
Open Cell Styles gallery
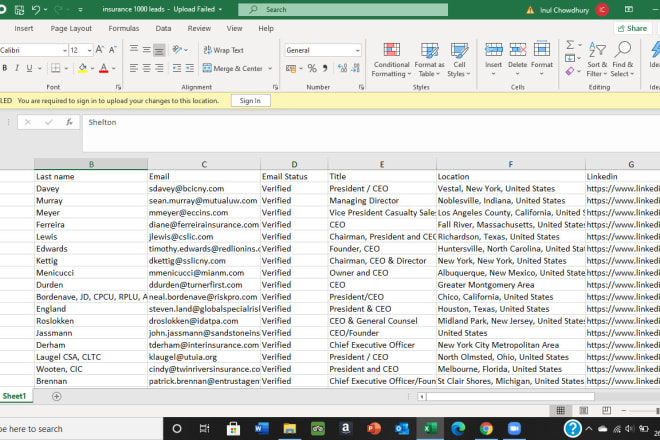point(459,59)
